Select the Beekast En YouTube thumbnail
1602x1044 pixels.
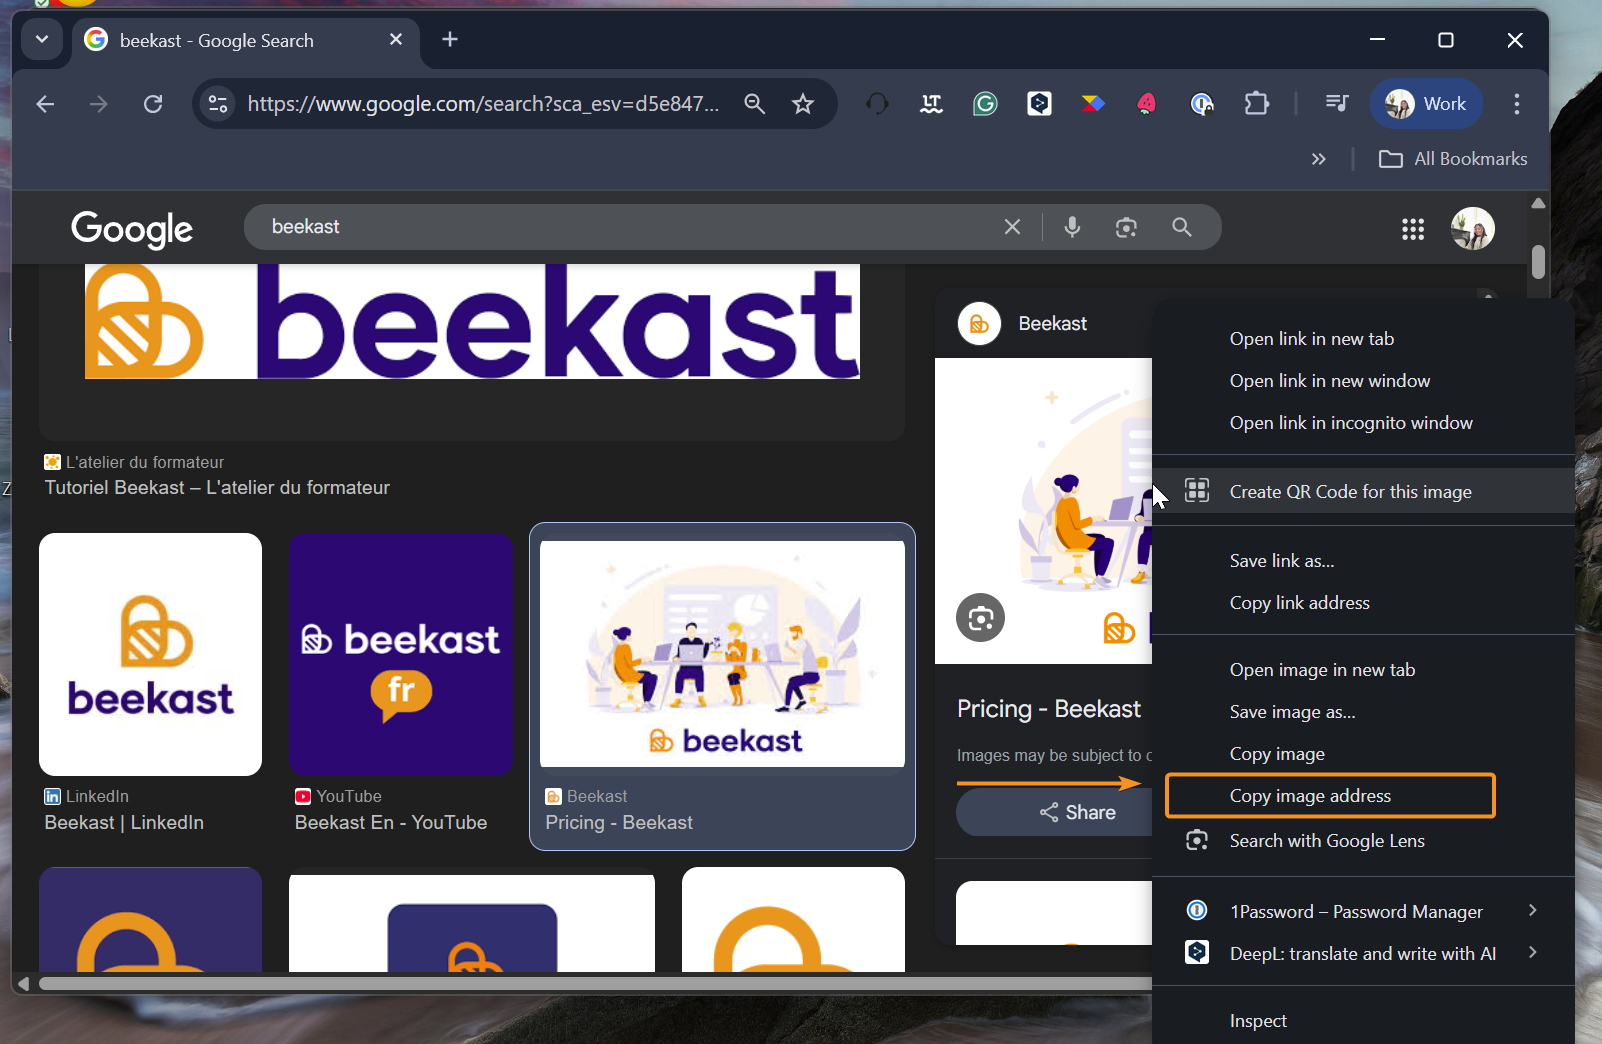[x=401, y=654]
